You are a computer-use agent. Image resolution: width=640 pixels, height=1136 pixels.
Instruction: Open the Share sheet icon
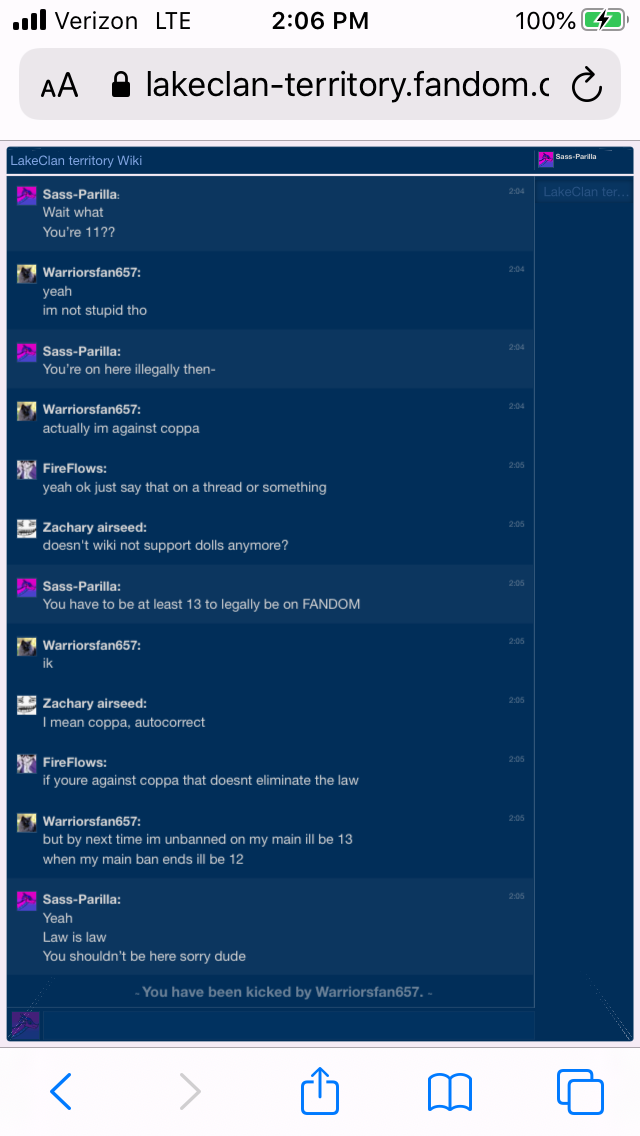pyautogui.click(x=320, y=1089)
